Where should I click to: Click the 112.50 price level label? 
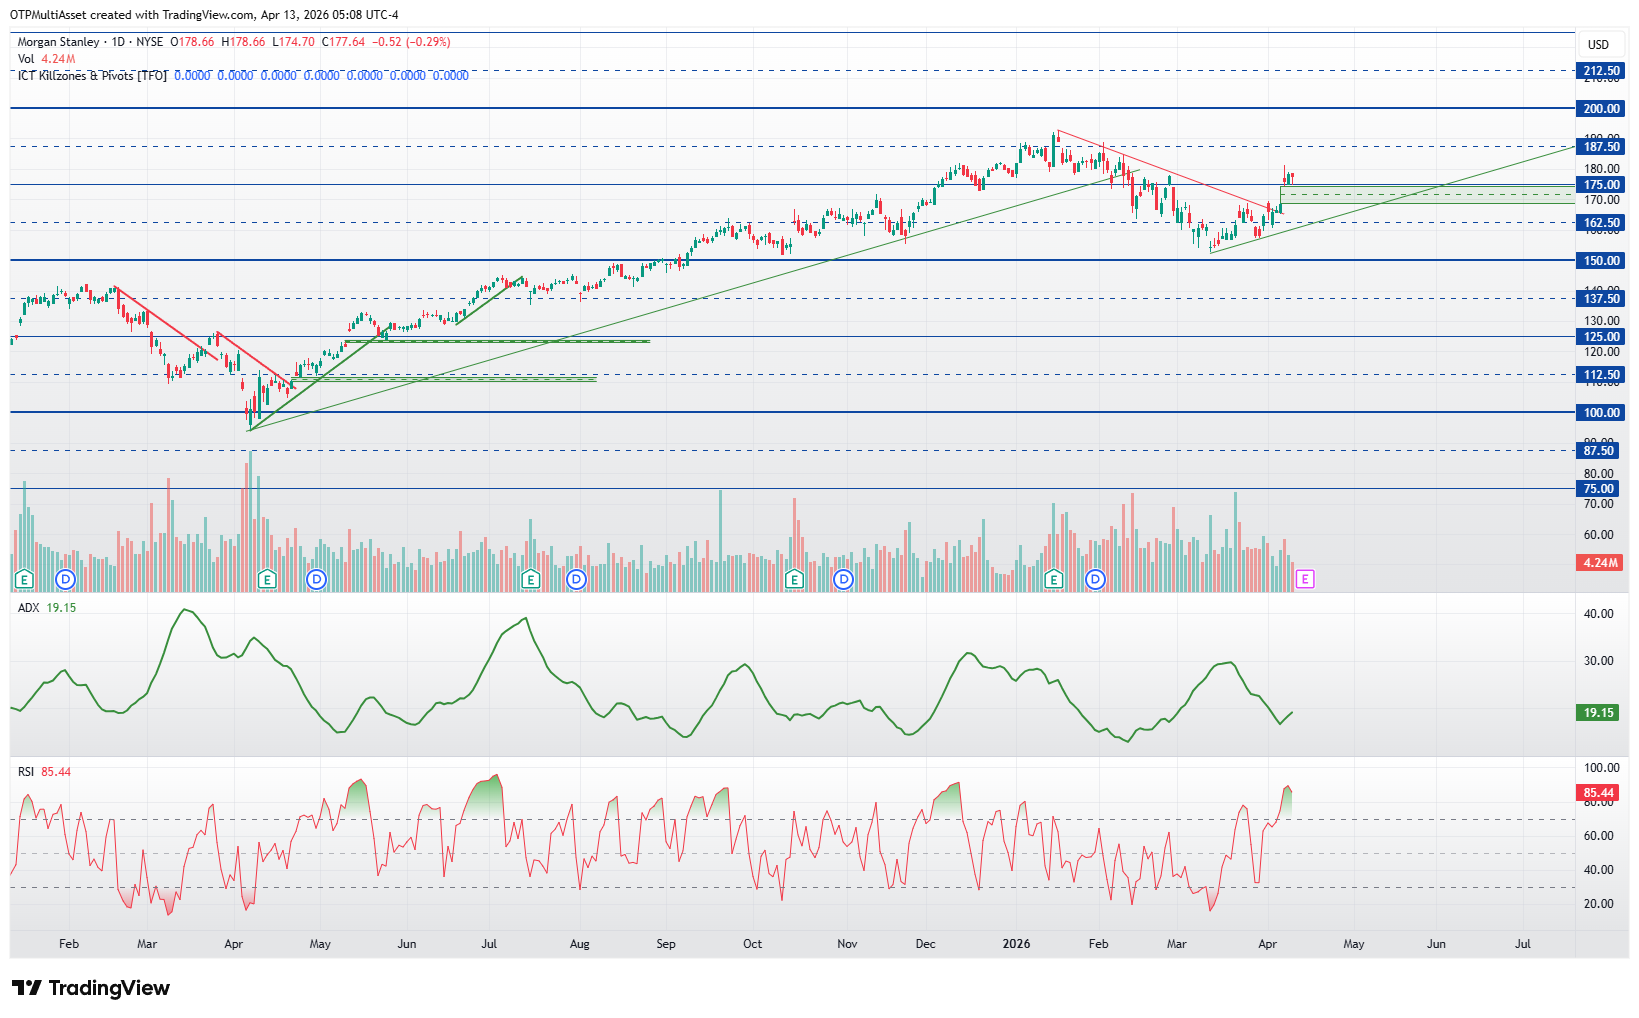click(x=1601, y=375)
